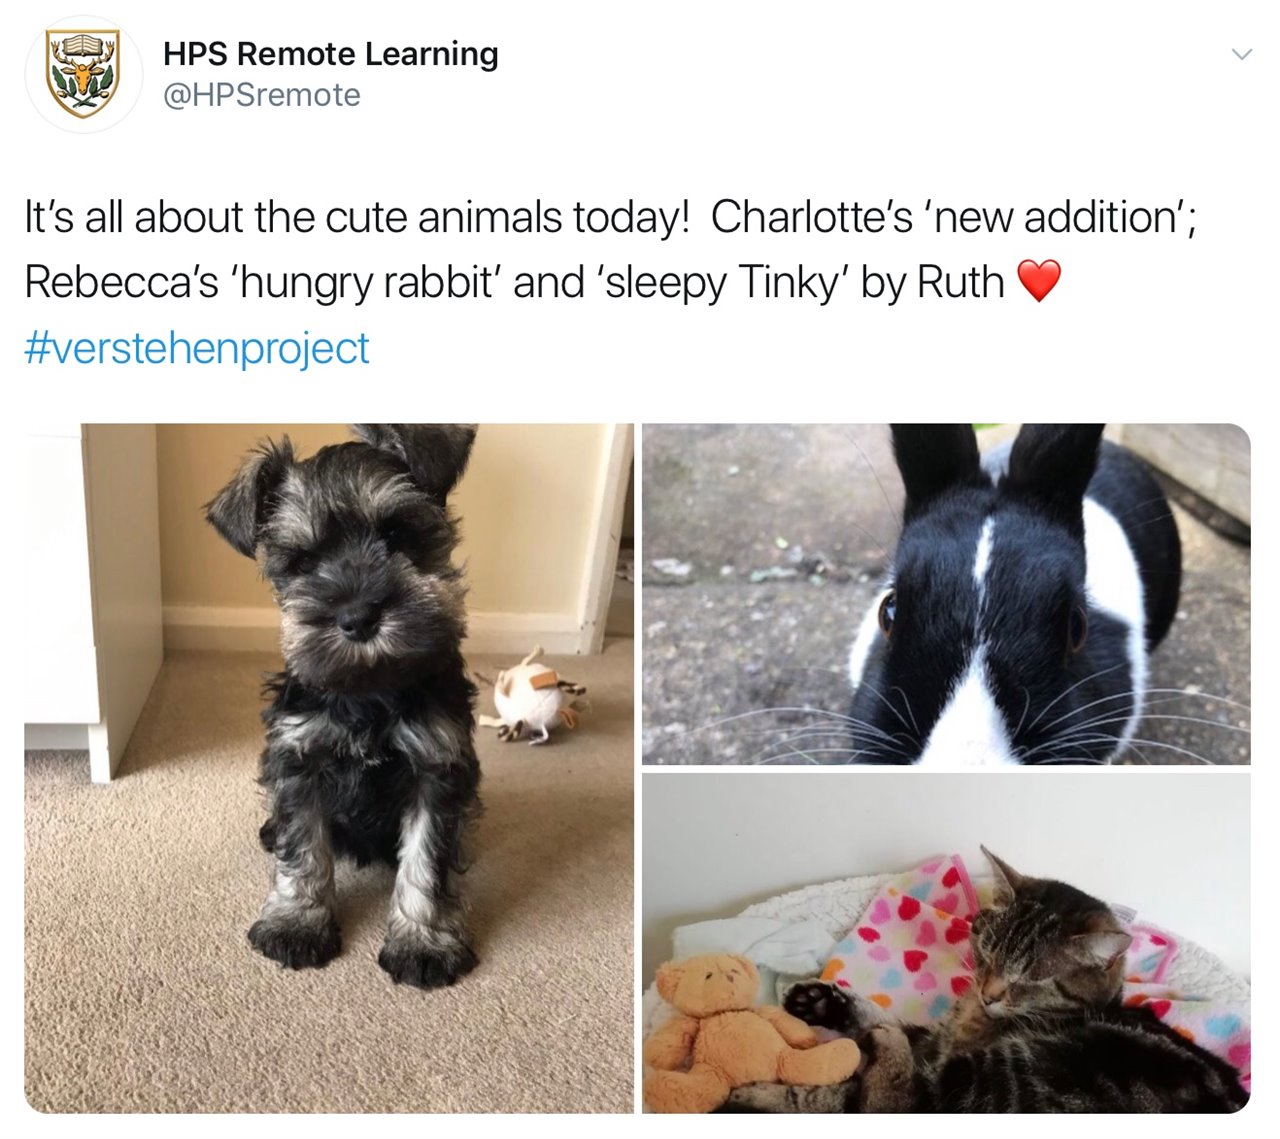1280x1139 pixels.
Task: Open the black and white rabbit photo
Action: [946, 594]
